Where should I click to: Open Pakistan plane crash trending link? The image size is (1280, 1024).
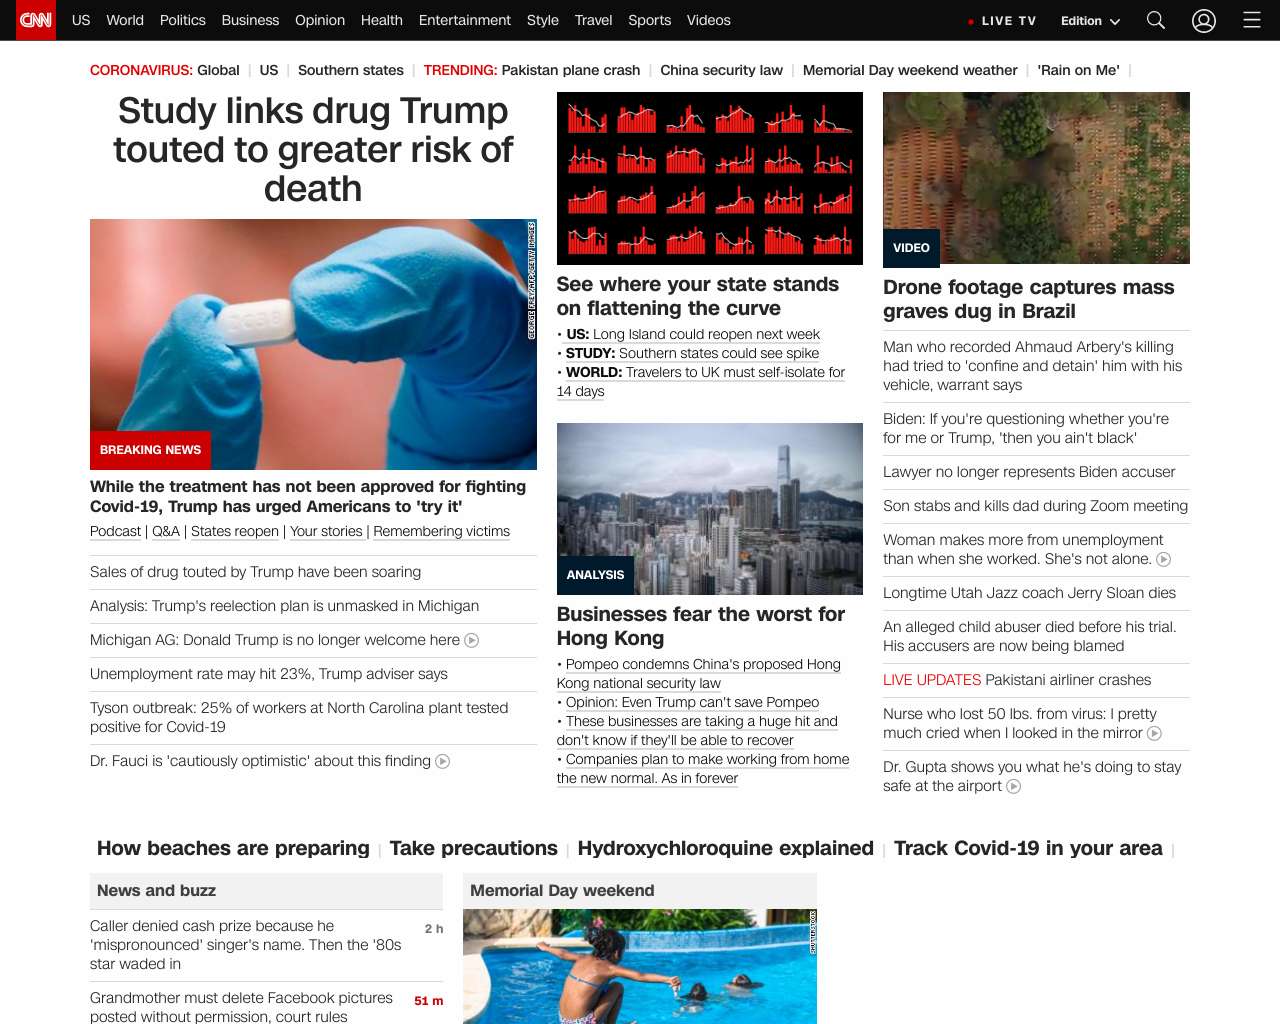(571, 70)
